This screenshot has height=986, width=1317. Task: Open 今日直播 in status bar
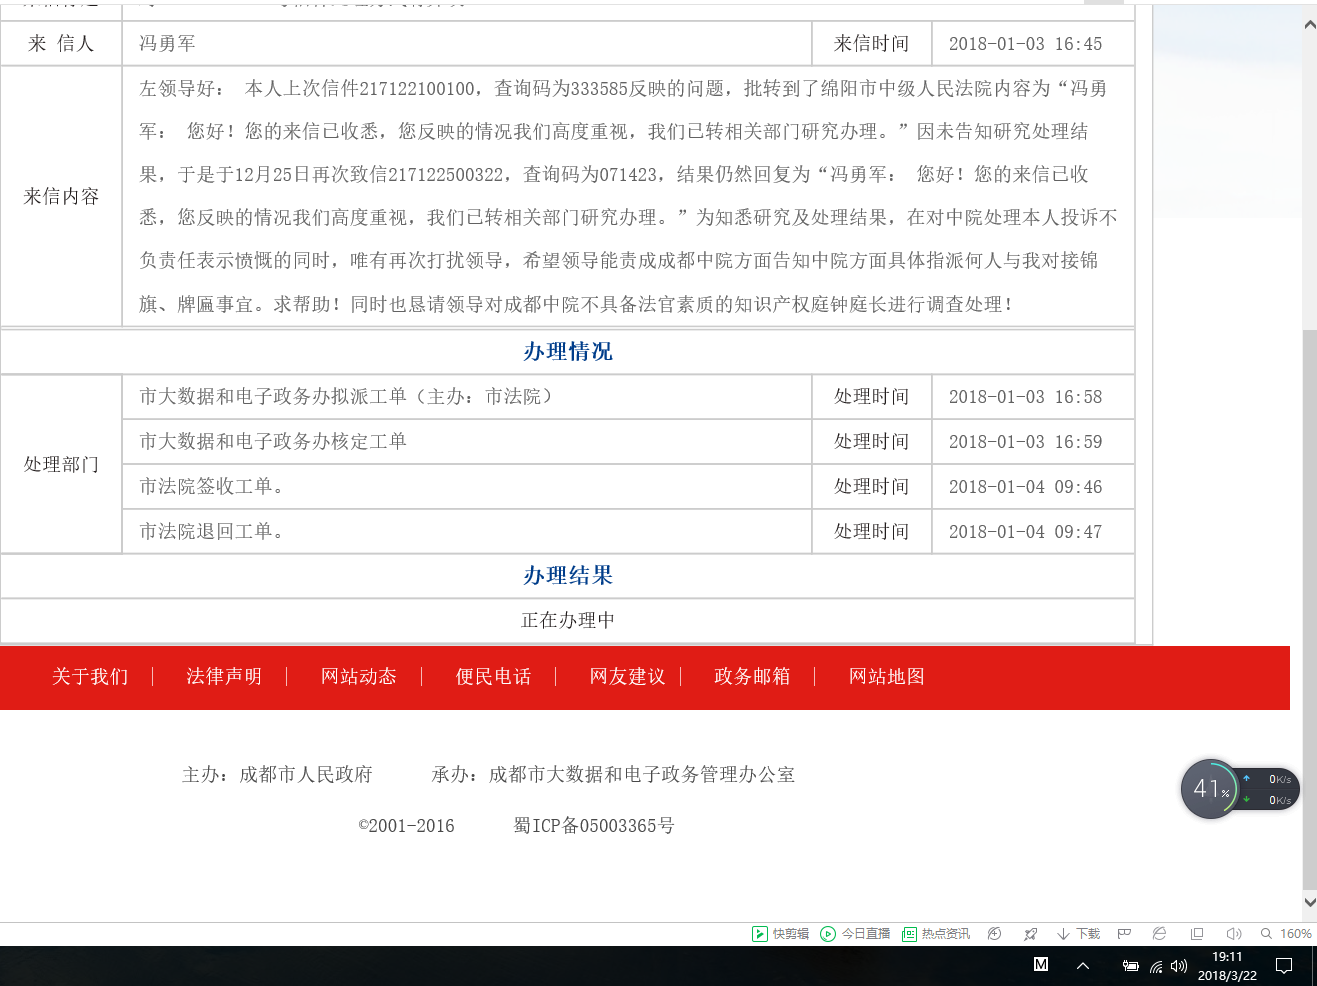(x=855, y=934)
